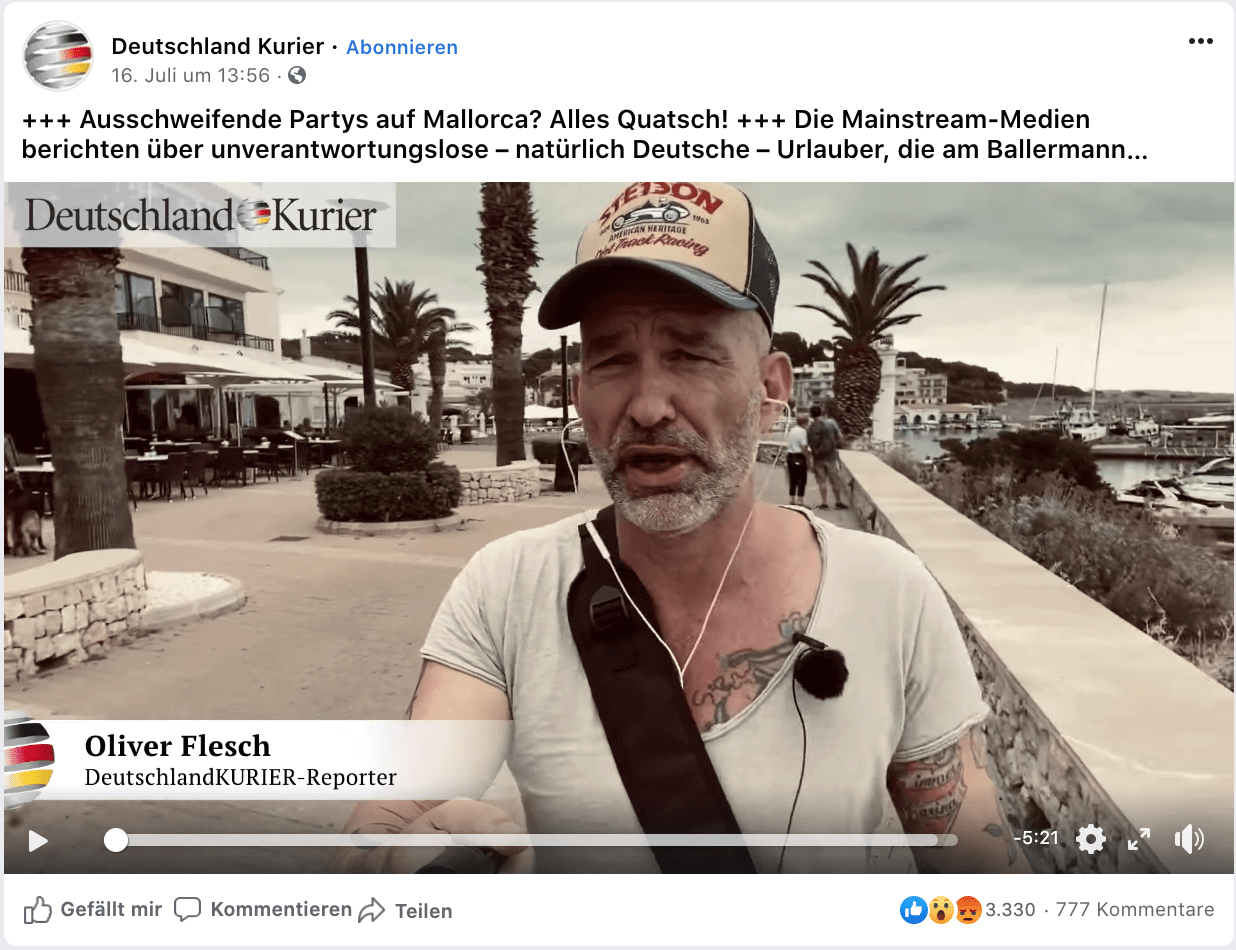Mute the video using the speaker icon
1236x950 pixels.
coord(1189,839)
